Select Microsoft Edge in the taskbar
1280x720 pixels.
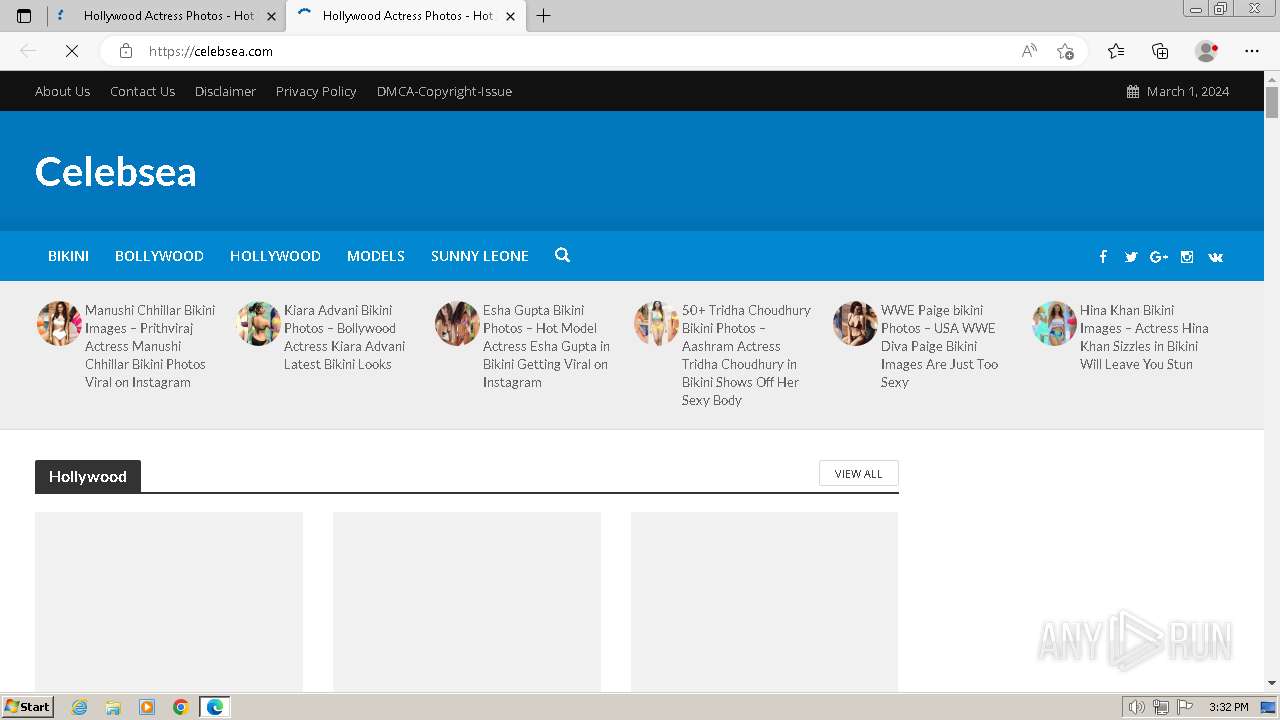pyautogui.click(x=214, y=707)
